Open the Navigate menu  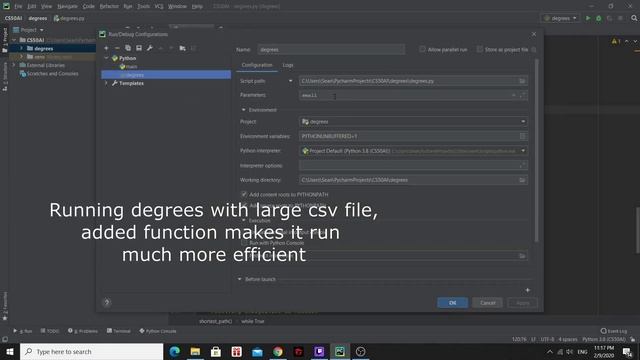coord(67,7)
